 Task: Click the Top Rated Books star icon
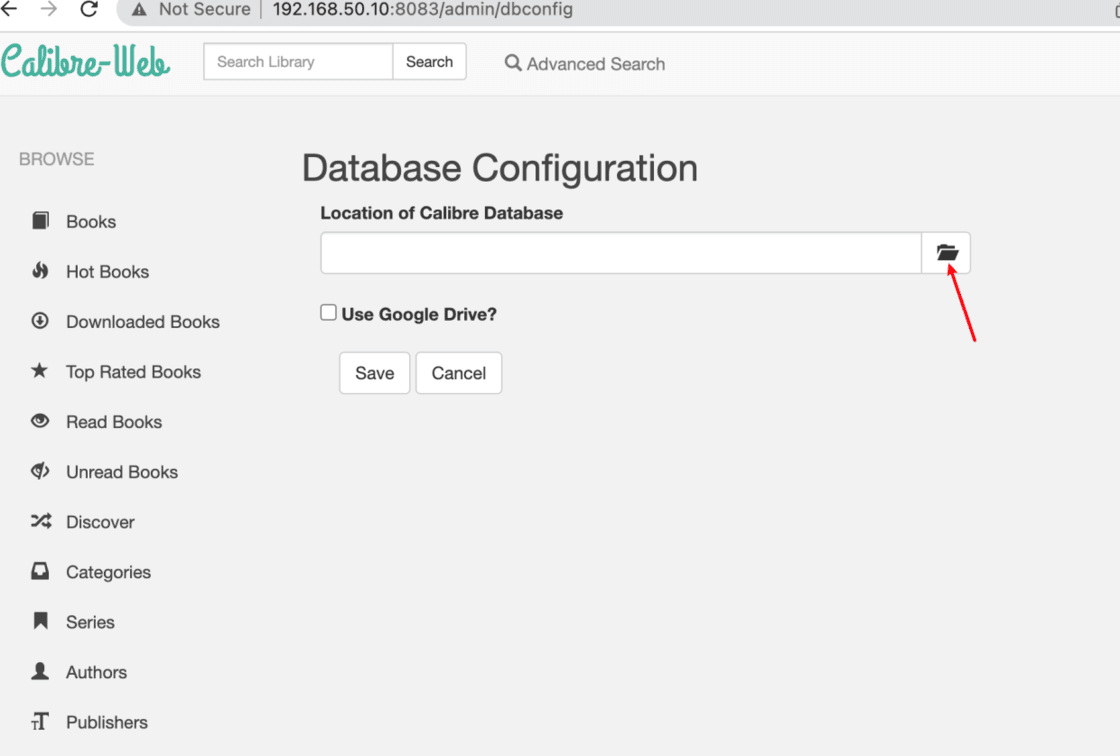pos(40,371)
